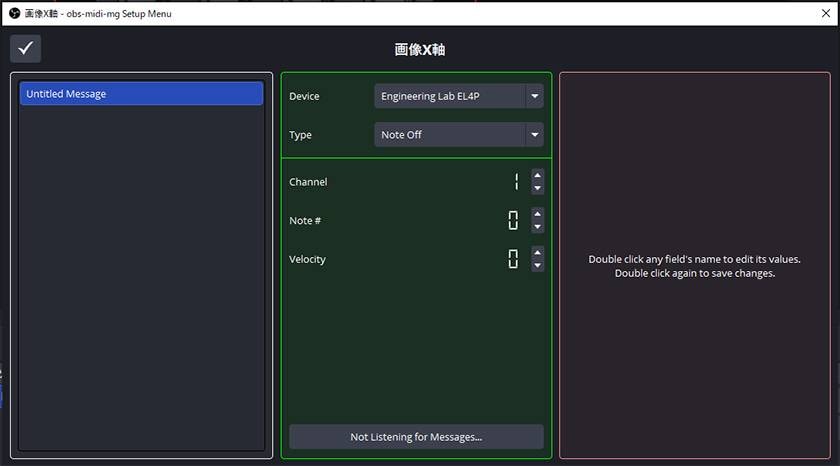Expand the Type dropdown arrow
This screenshot has width=840, height=466.
[x=535, y=135]
